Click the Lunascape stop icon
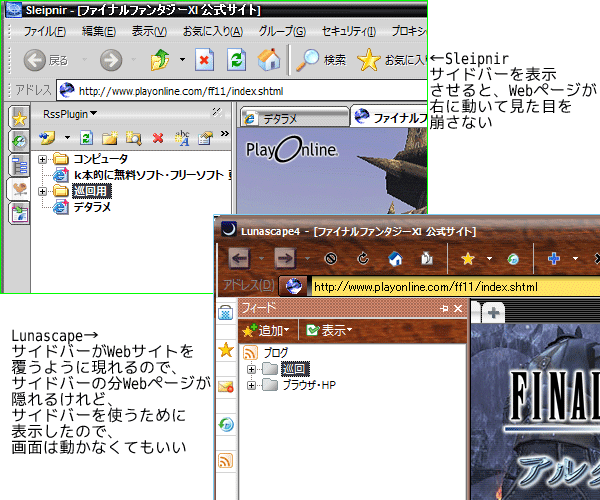The width and height of the screenshot is (600, 500). (331, 259)
